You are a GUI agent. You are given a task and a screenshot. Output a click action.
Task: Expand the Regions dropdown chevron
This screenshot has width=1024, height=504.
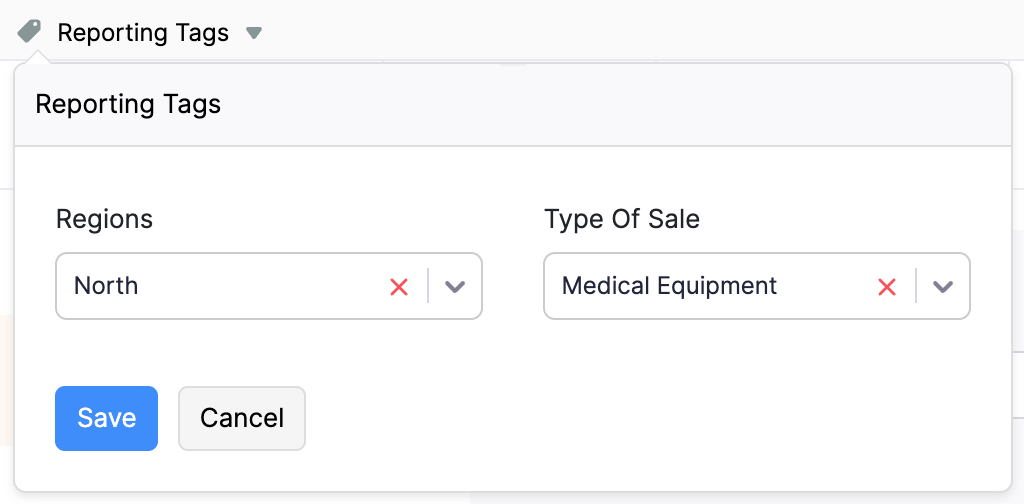click(x=455, y=287)
